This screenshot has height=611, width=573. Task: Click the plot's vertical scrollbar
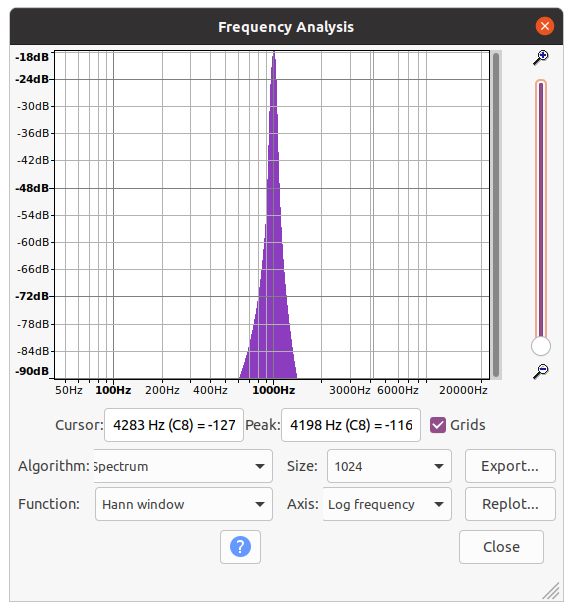[x=496, y=215]
